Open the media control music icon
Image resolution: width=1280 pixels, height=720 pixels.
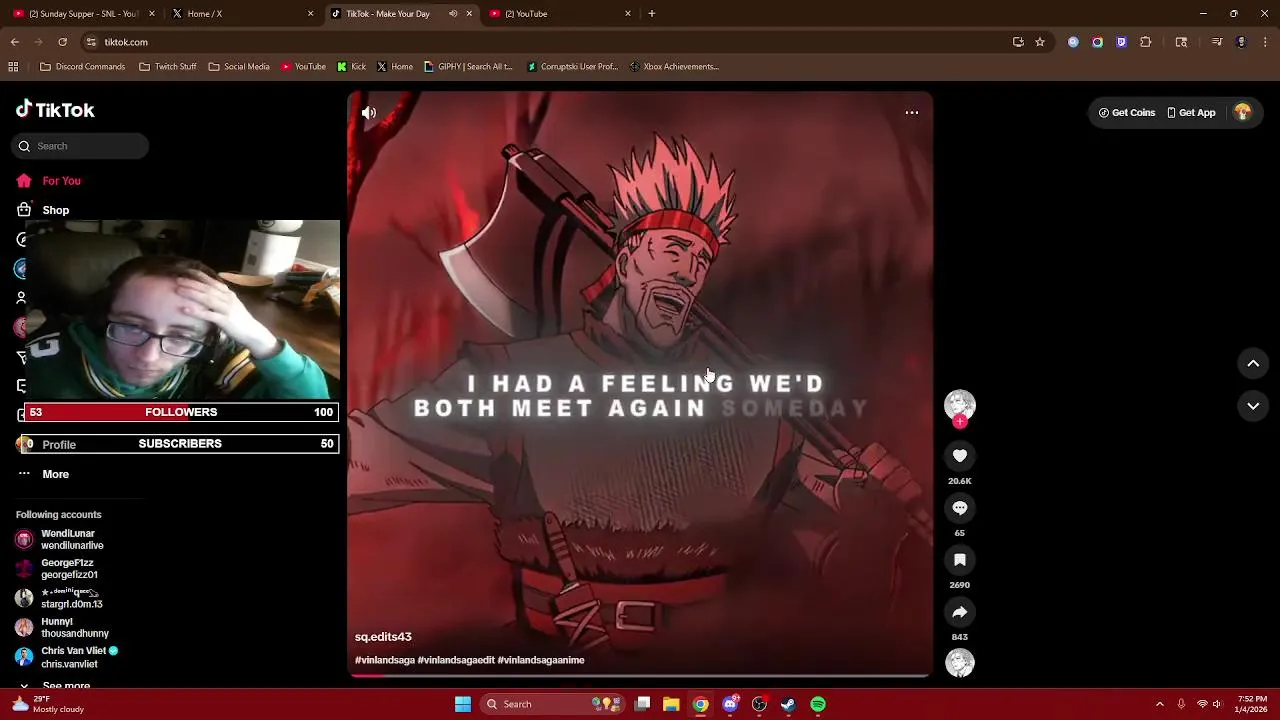click(1217, 42)
